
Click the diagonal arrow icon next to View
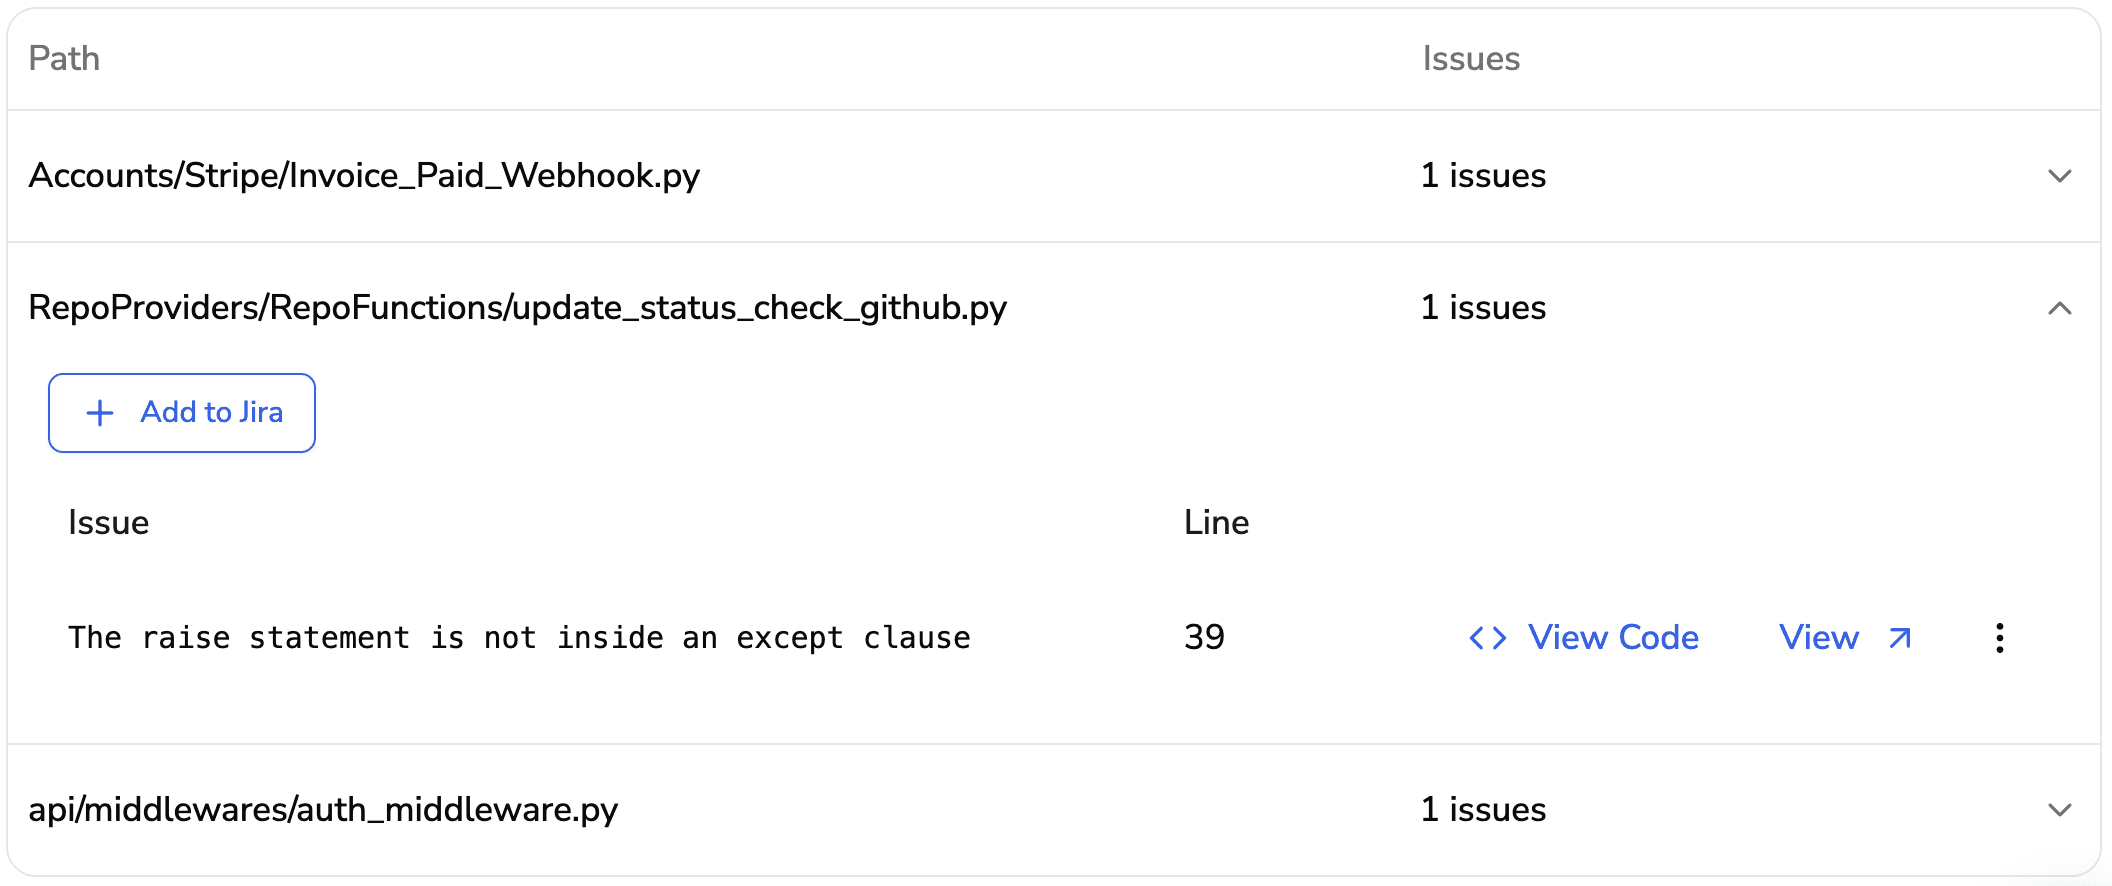1898,637
